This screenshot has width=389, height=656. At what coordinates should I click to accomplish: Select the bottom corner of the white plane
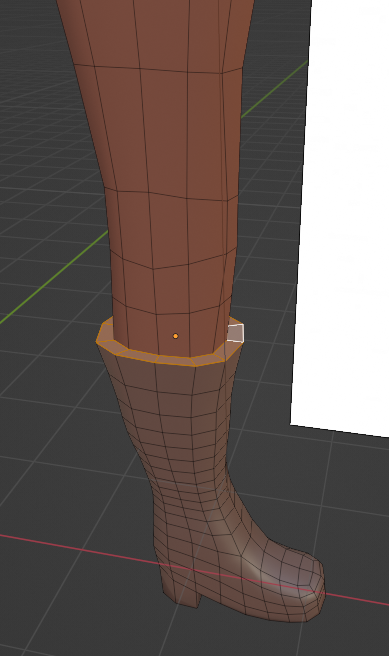click(x=293, y=423)
